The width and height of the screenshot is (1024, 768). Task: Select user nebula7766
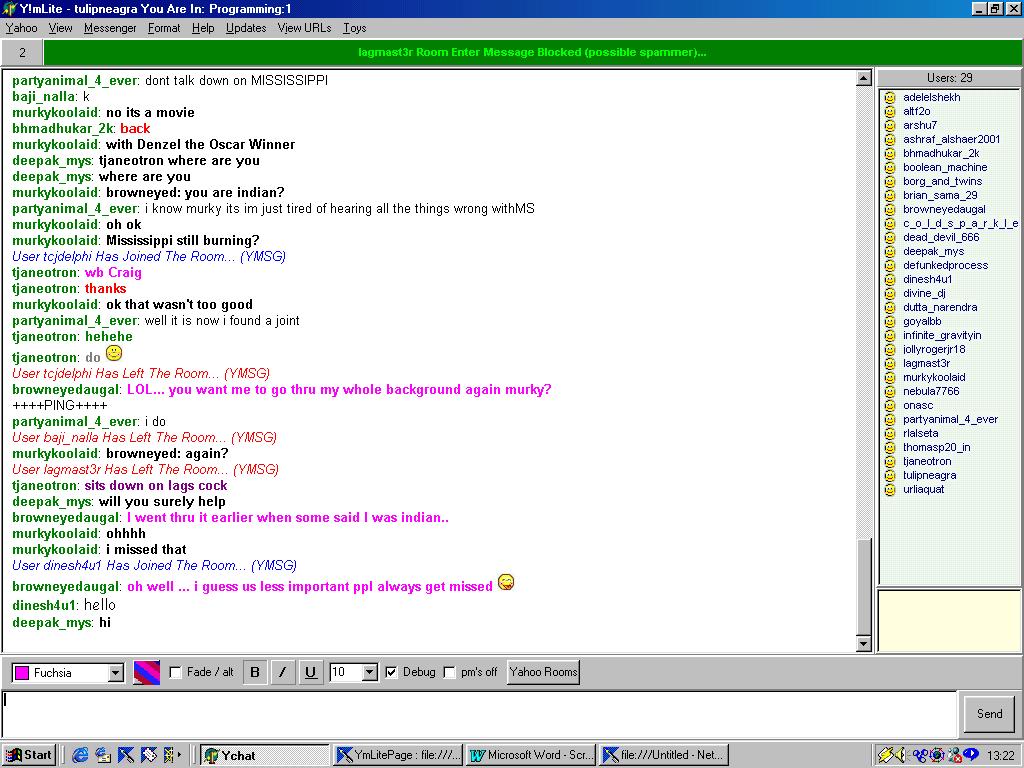tap(931, 392)
